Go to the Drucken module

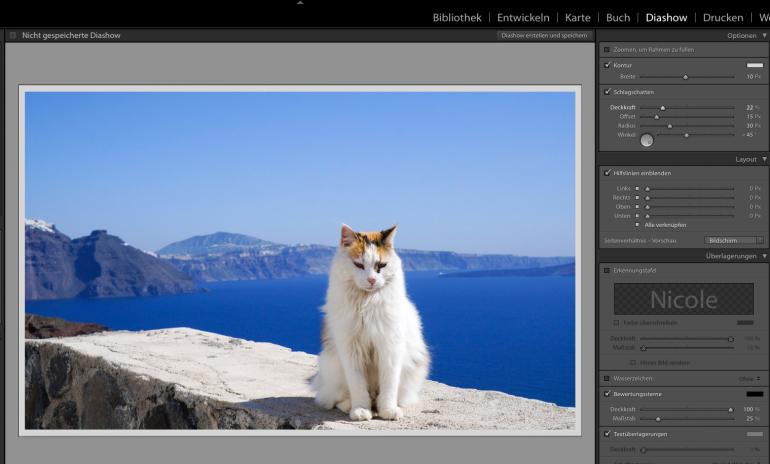[723, 18]
